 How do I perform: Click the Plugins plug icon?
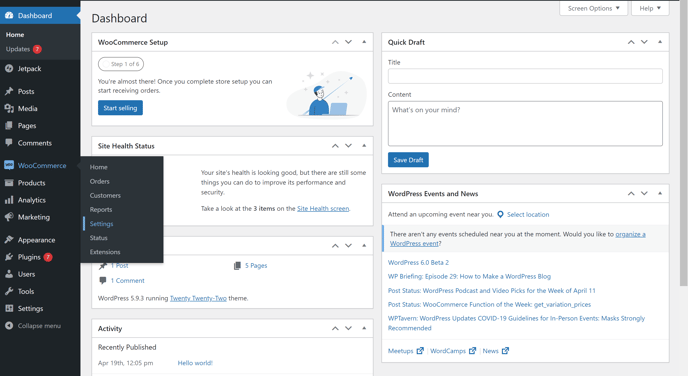coord(9,257)
